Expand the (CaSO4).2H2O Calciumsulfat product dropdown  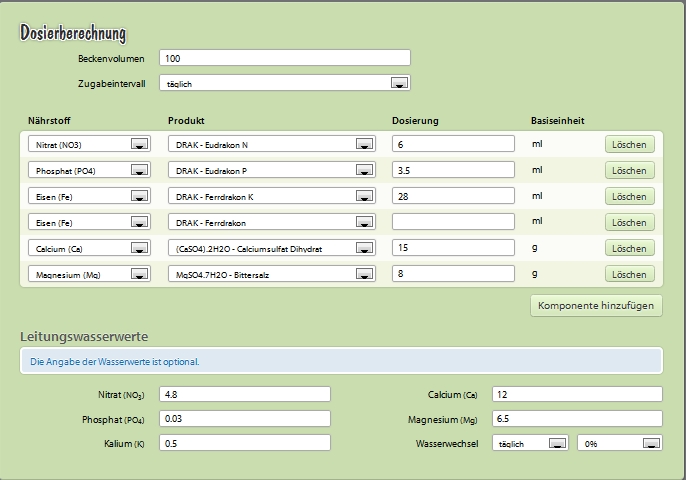pyautogui.click(x=272, y=248)
